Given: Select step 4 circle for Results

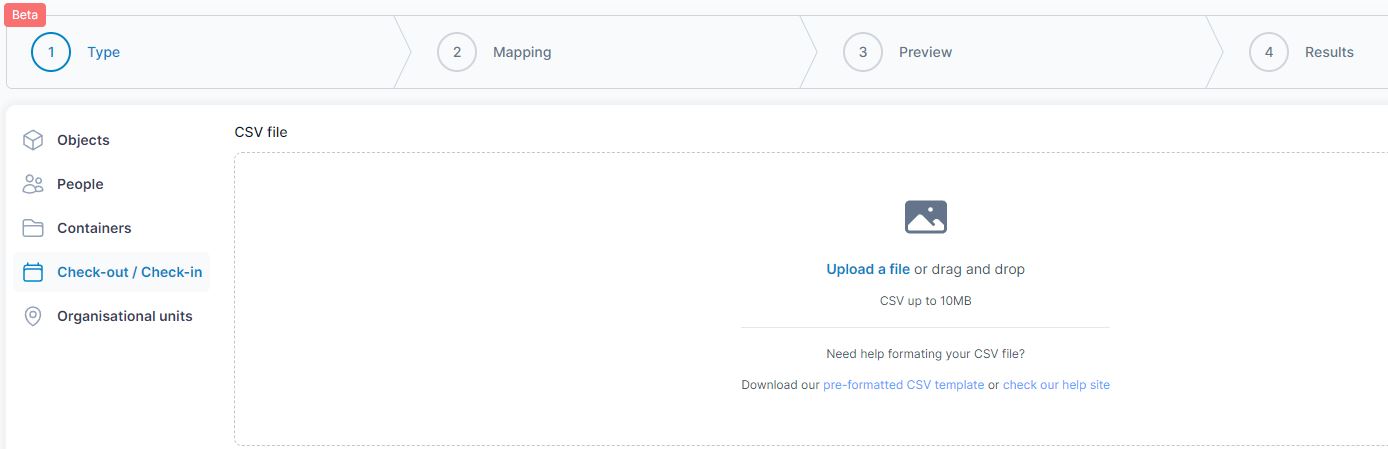Looking at the screenshot, I should pyautogui.click(x=1269, y=52).
